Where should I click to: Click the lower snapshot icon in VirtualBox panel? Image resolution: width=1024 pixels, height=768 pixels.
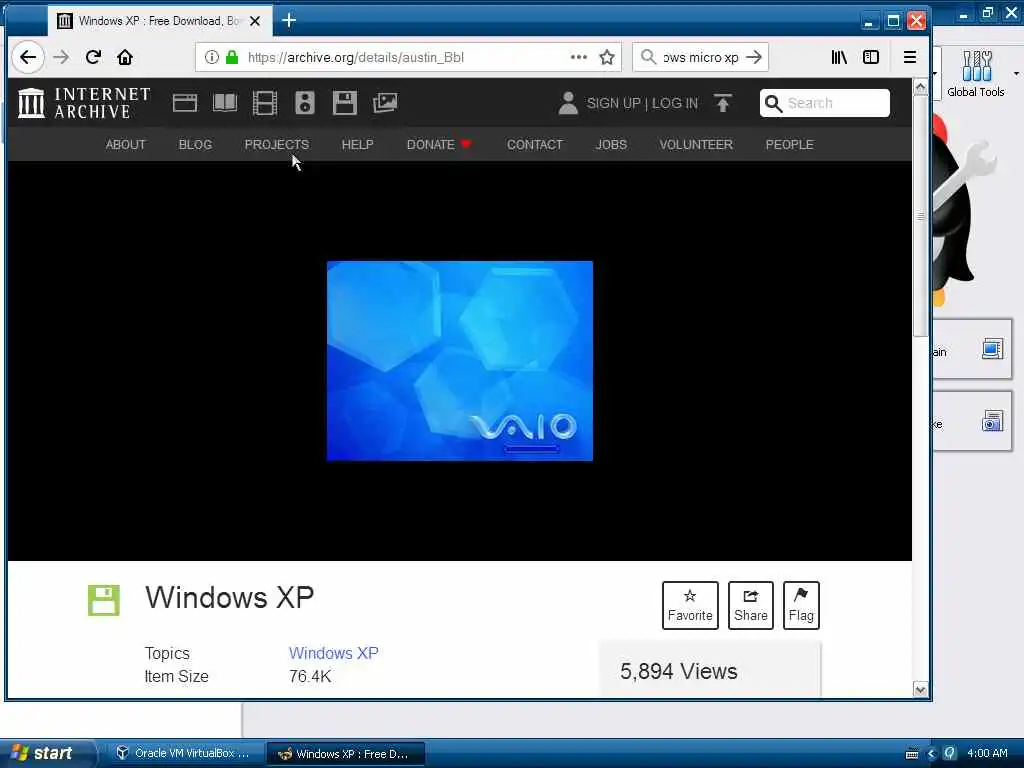coord(993,421)
